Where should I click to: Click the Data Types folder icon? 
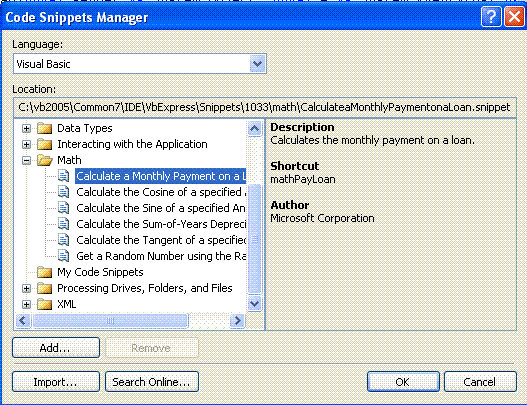(x=44, y=128)
